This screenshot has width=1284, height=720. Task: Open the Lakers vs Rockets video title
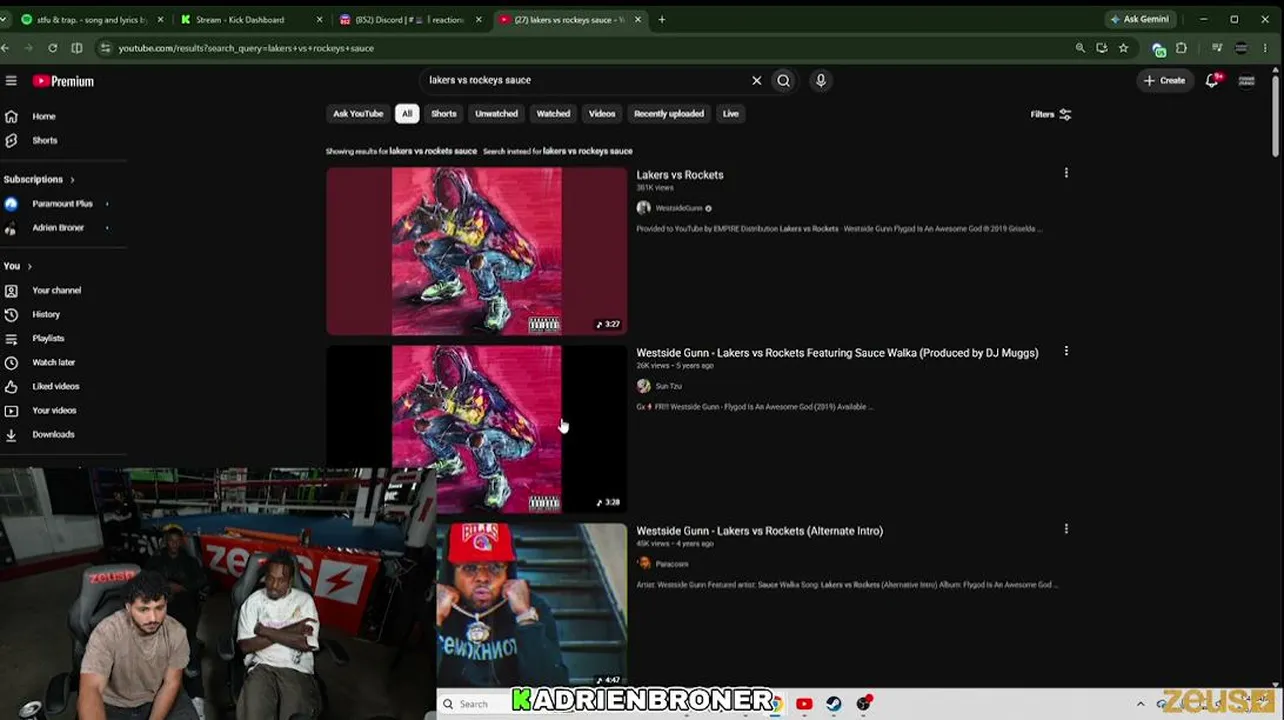(x=680, y=175)
